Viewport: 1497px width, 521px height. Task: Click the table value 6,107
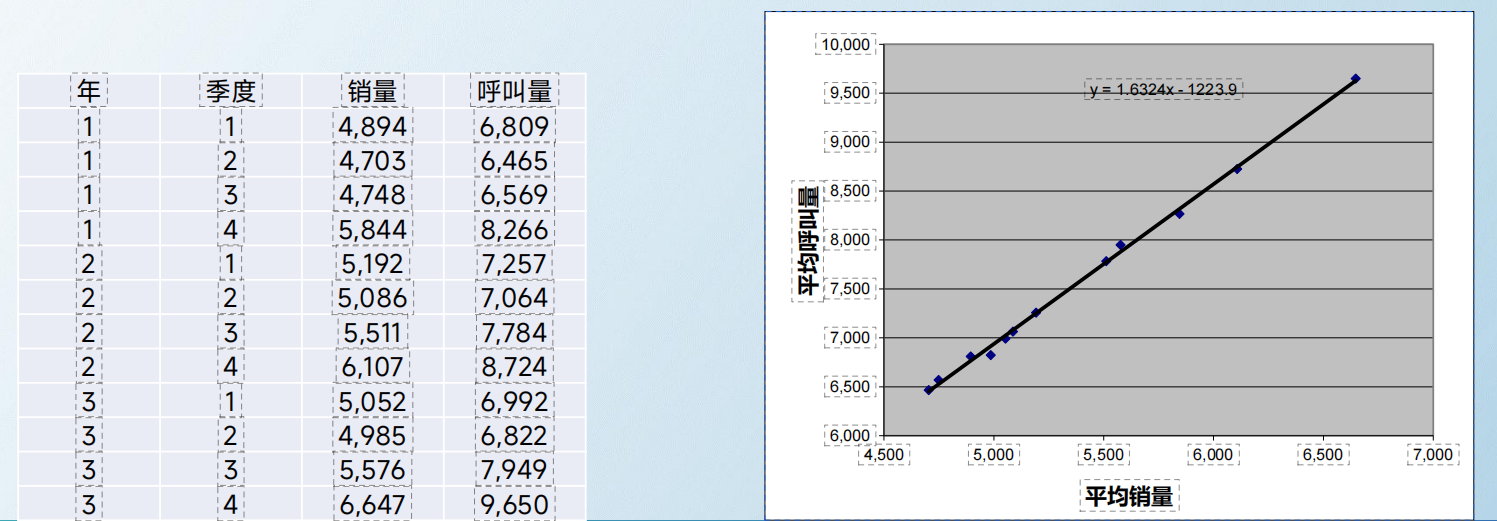click(x=373, y=367)
